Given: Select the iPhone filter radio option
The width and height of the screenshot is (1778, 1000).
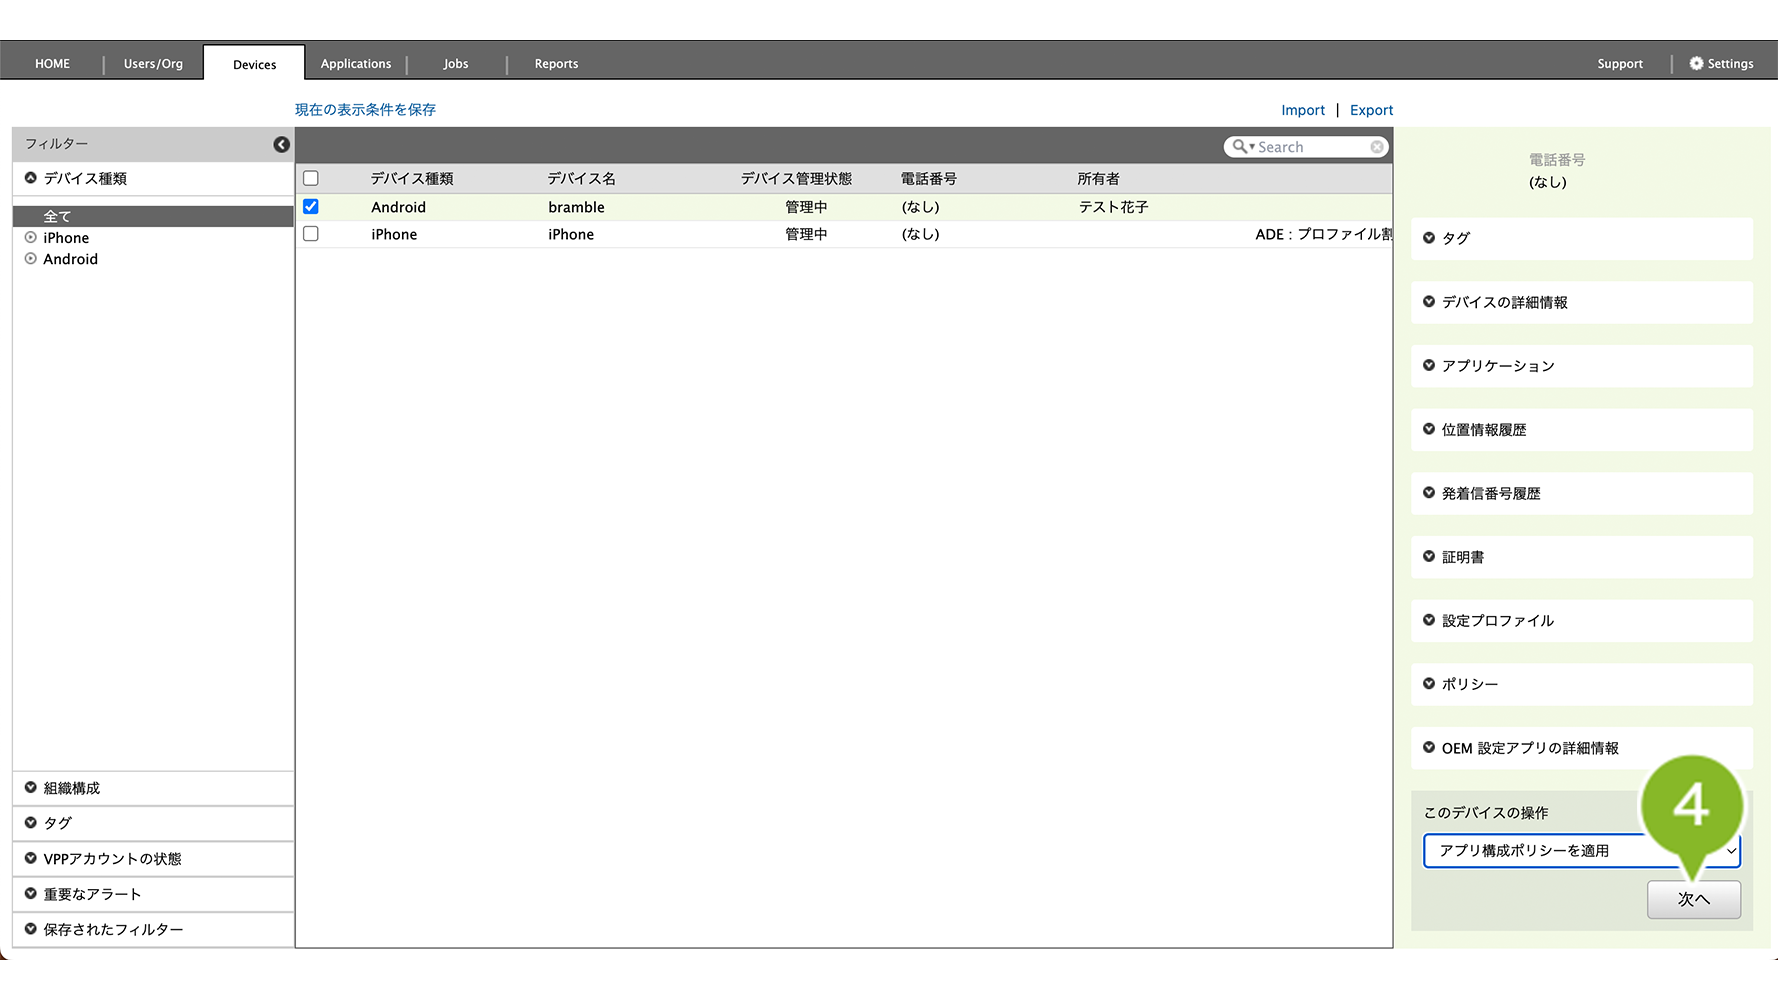Looking at the screenshot, I should click(31, 238).
